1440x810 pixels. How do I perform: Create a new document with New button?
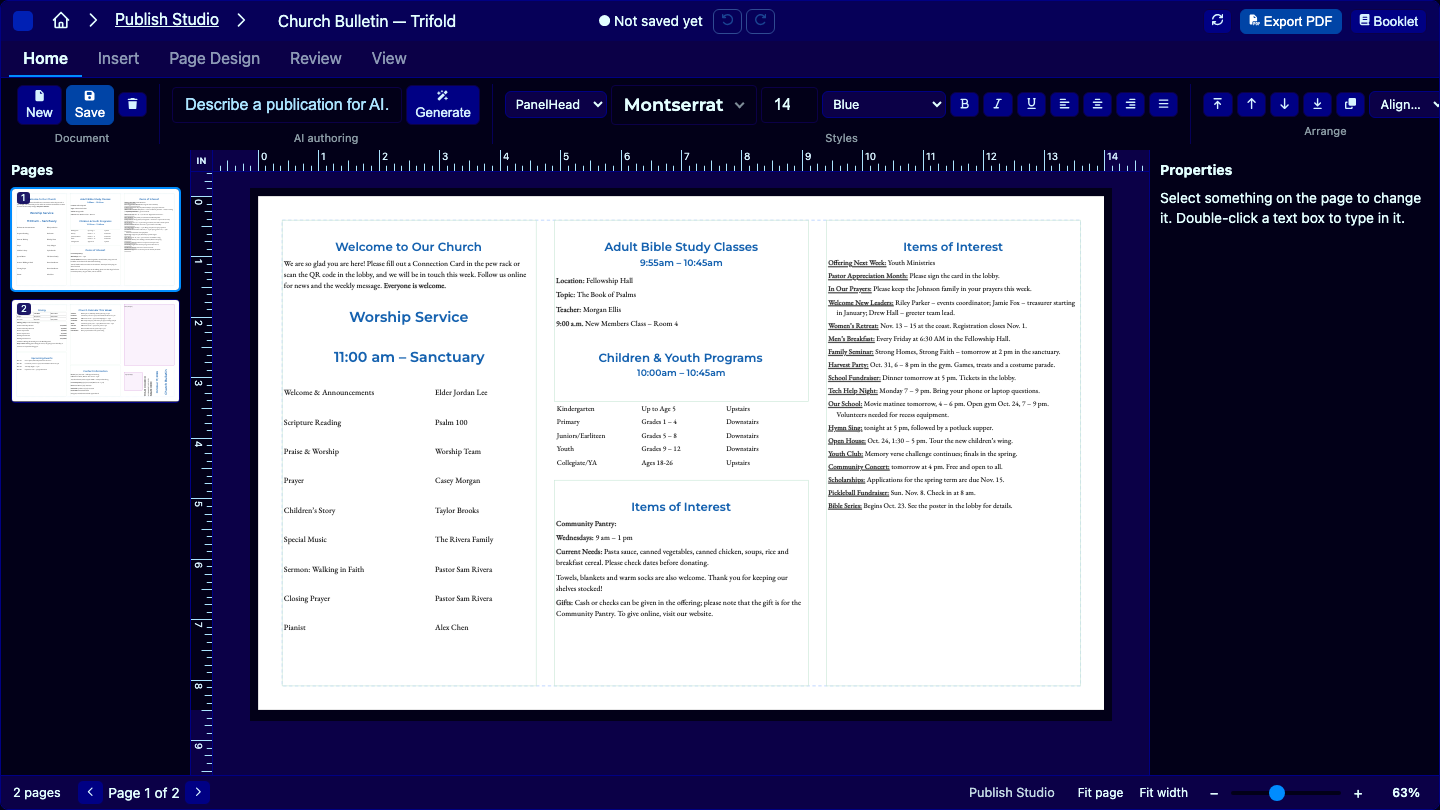pos(39,104)
